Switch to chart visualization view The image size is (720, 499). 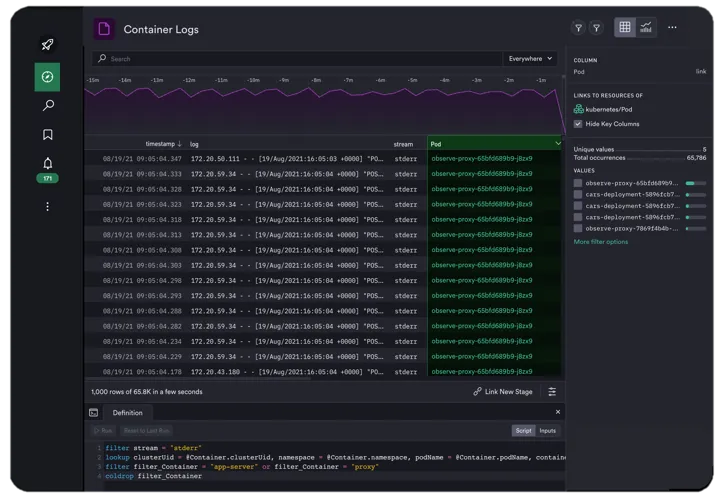pos(646,27)
